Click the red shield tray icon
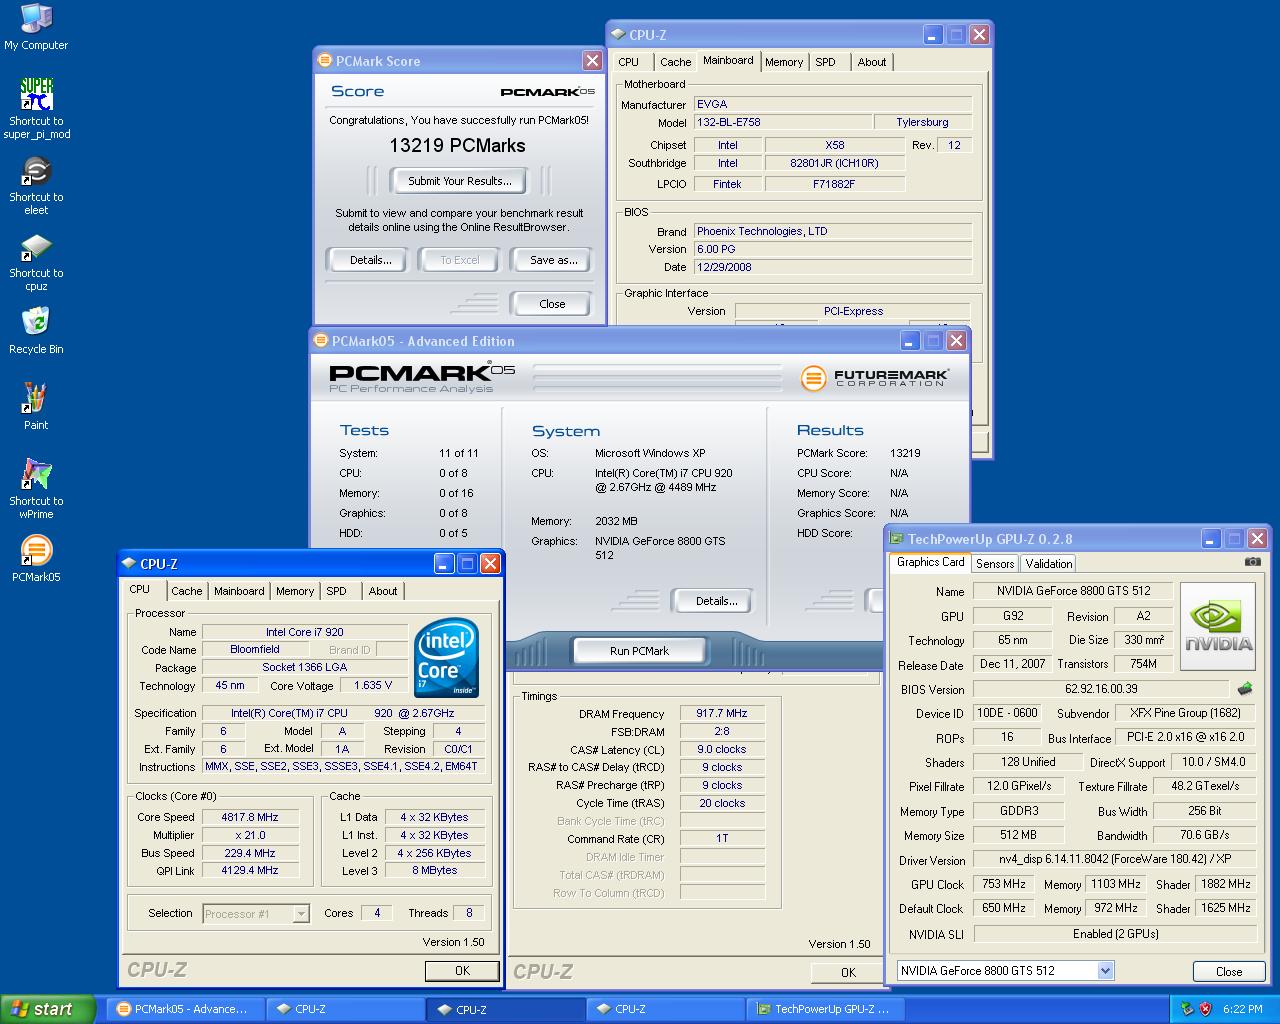 (x=1206, y=1010)
